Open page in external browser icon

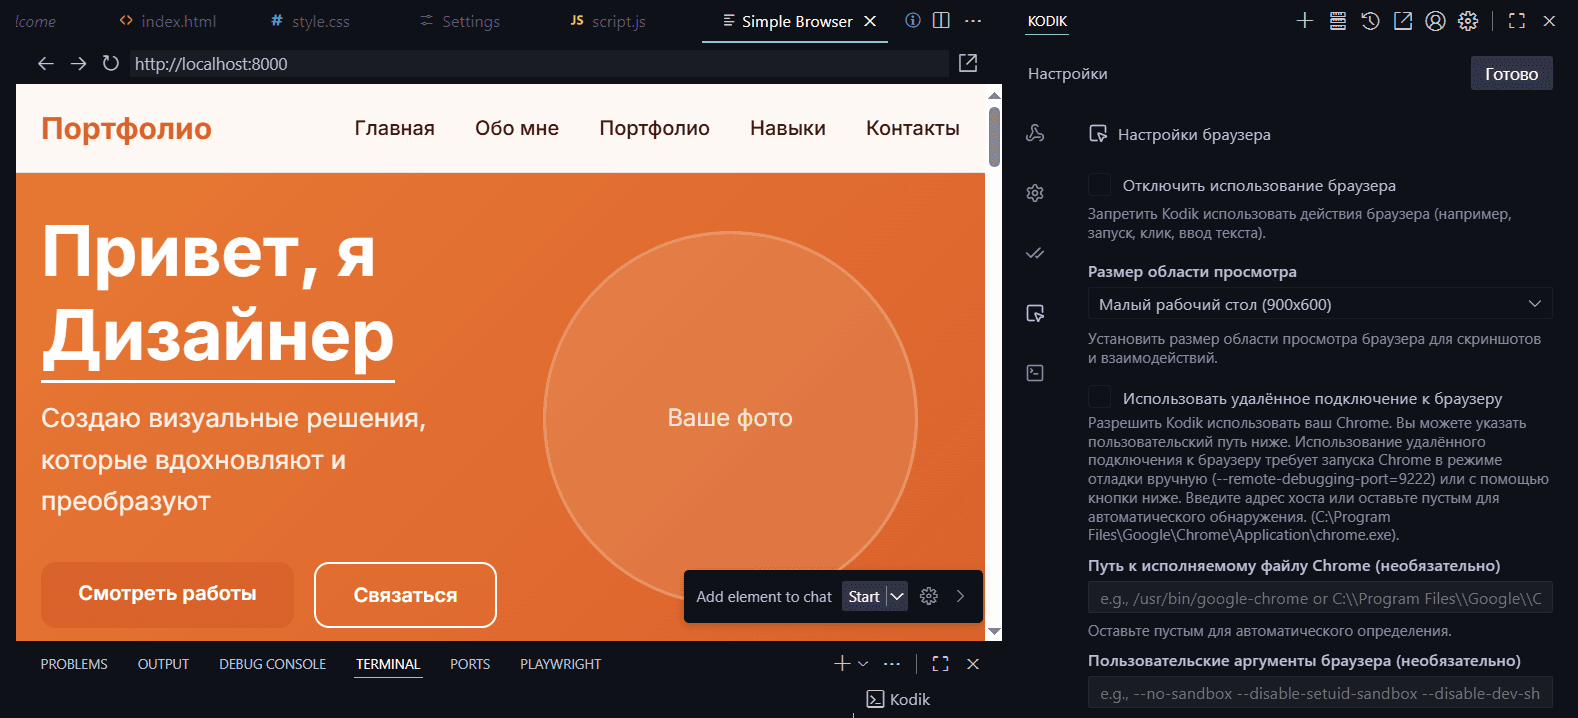967,63
